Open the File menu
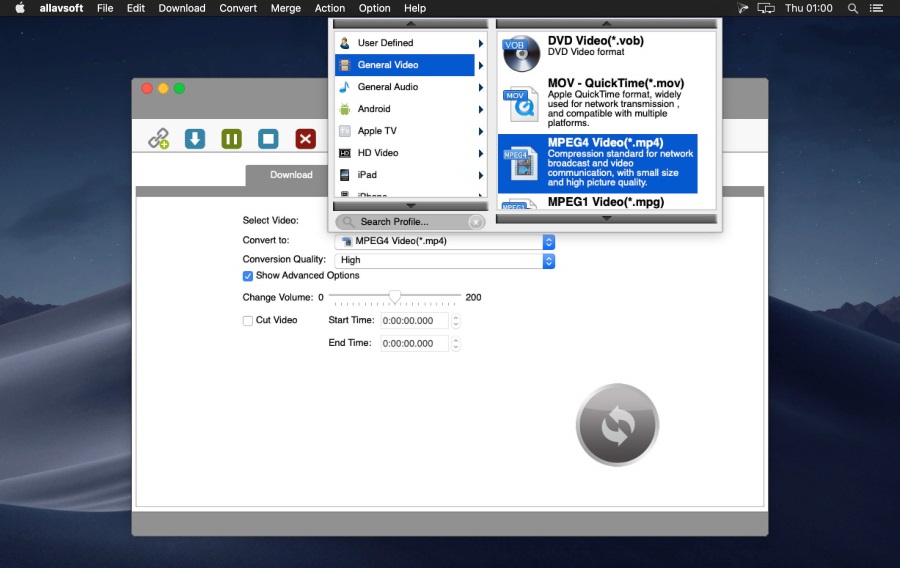The width and height of the screenshot is (900, 568). (105, 8)
